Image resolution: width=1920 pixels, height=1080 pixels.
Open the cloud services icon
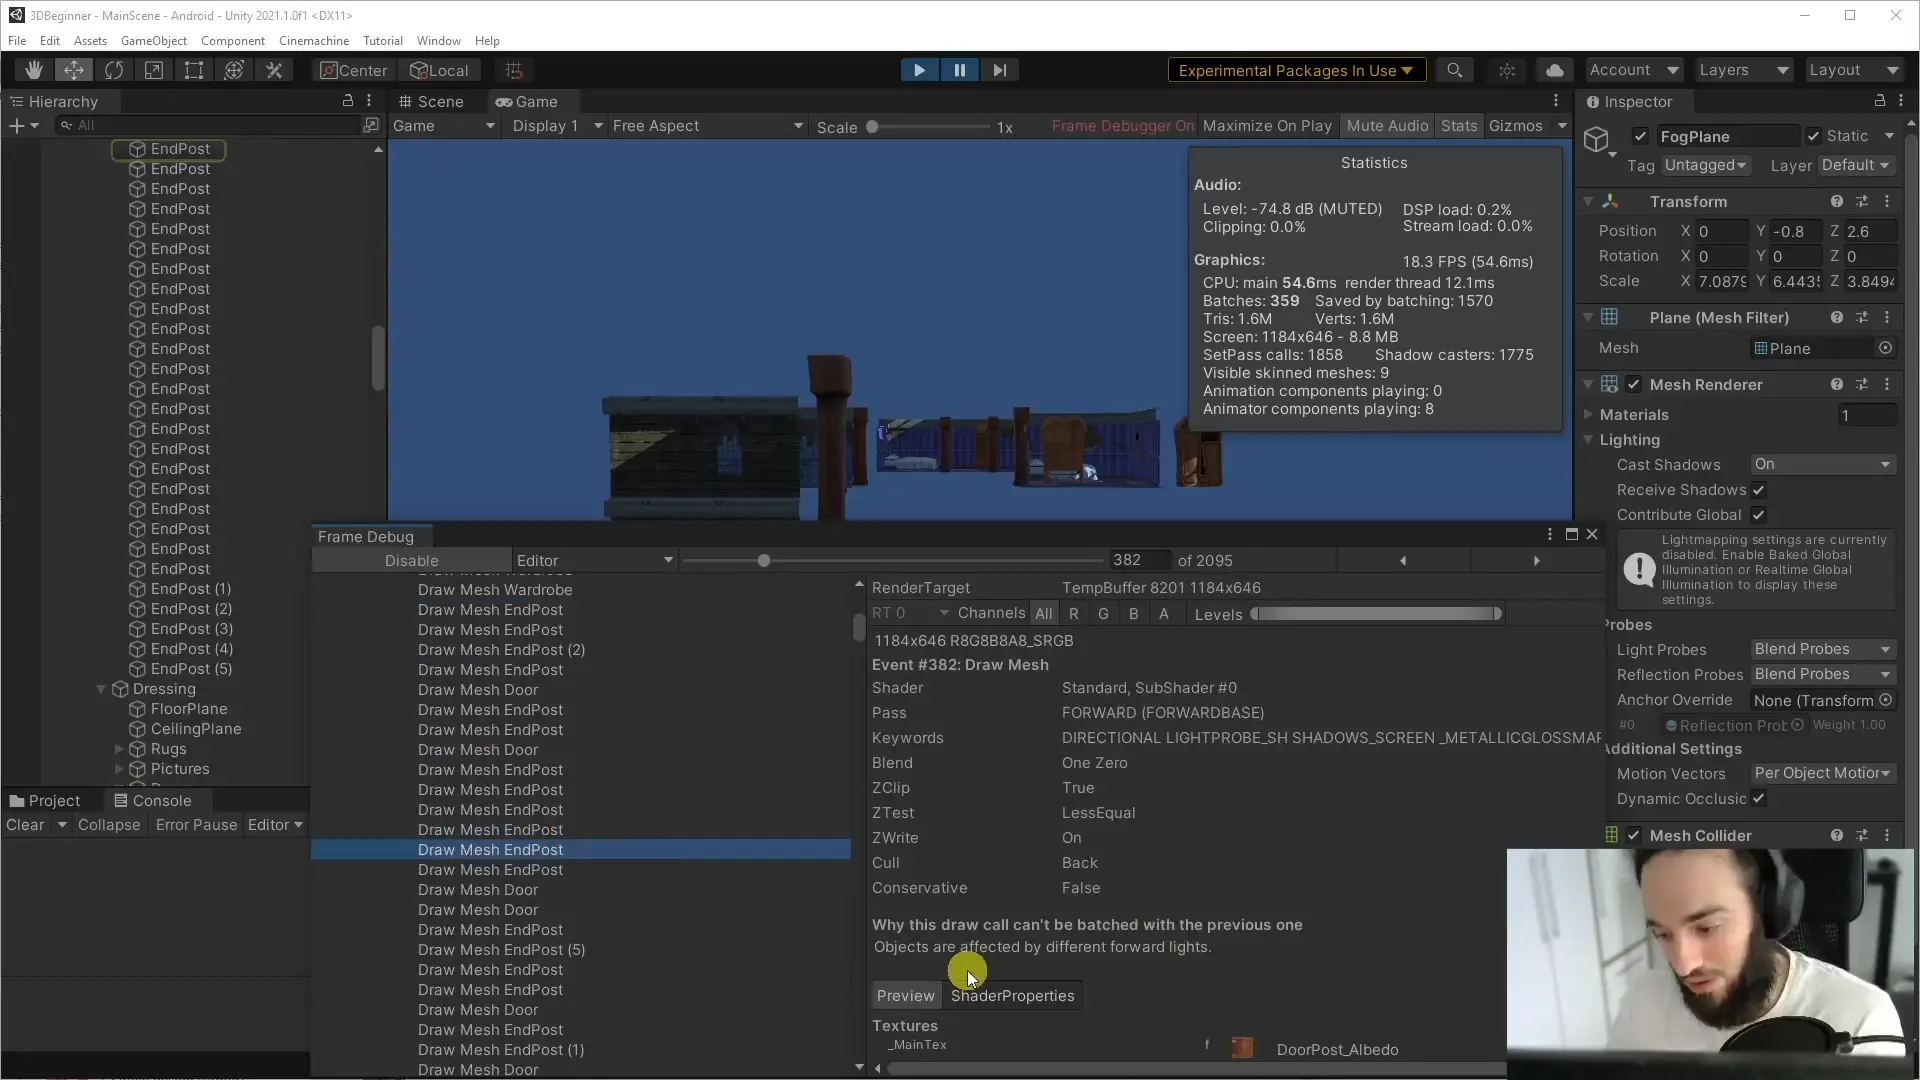1554,70
